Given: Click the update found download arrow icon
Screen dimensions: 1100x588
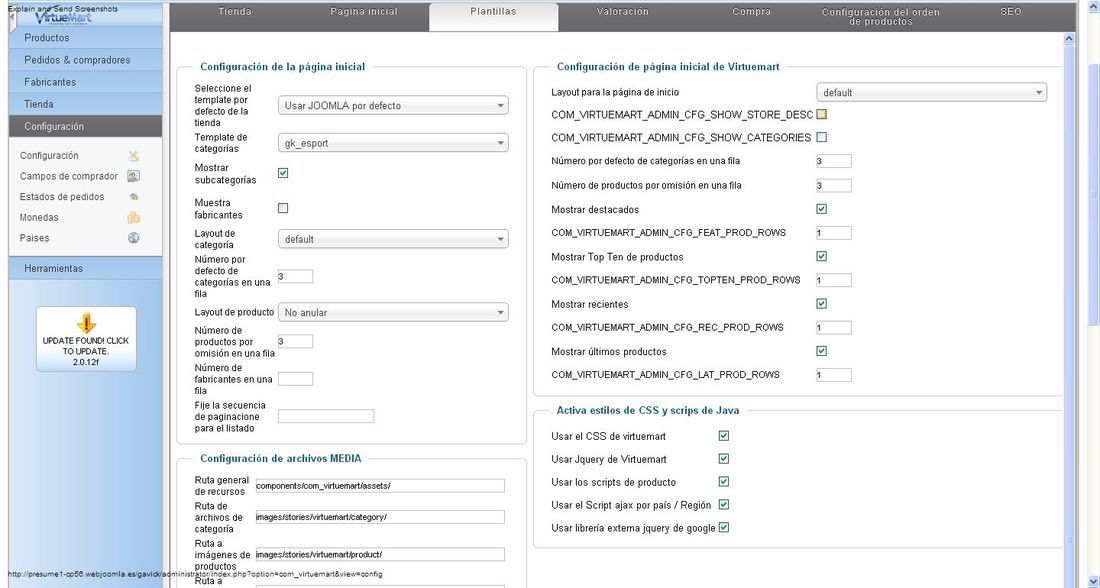Looking at the screenshot, I should click(86, 323).
